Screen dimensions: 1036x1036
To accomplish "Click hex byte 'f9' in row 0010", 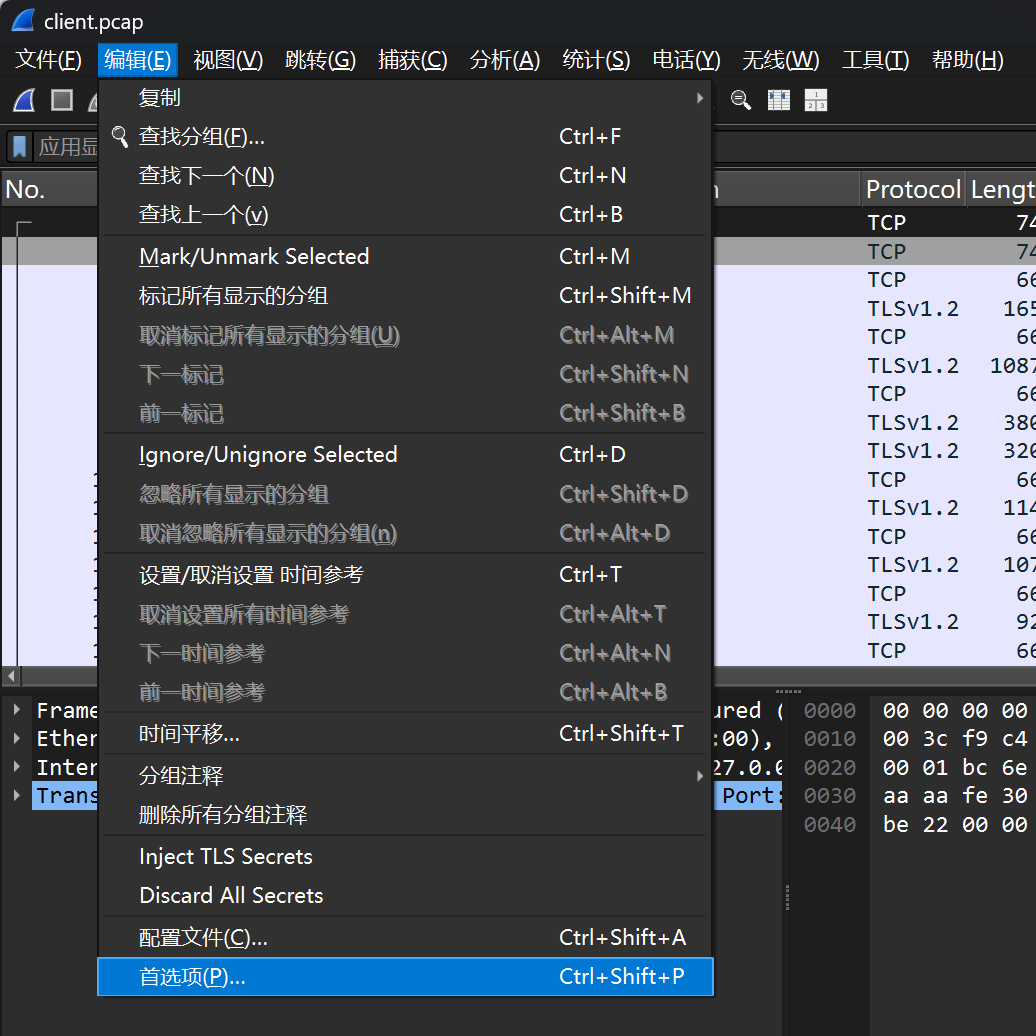I will point(975,739).
